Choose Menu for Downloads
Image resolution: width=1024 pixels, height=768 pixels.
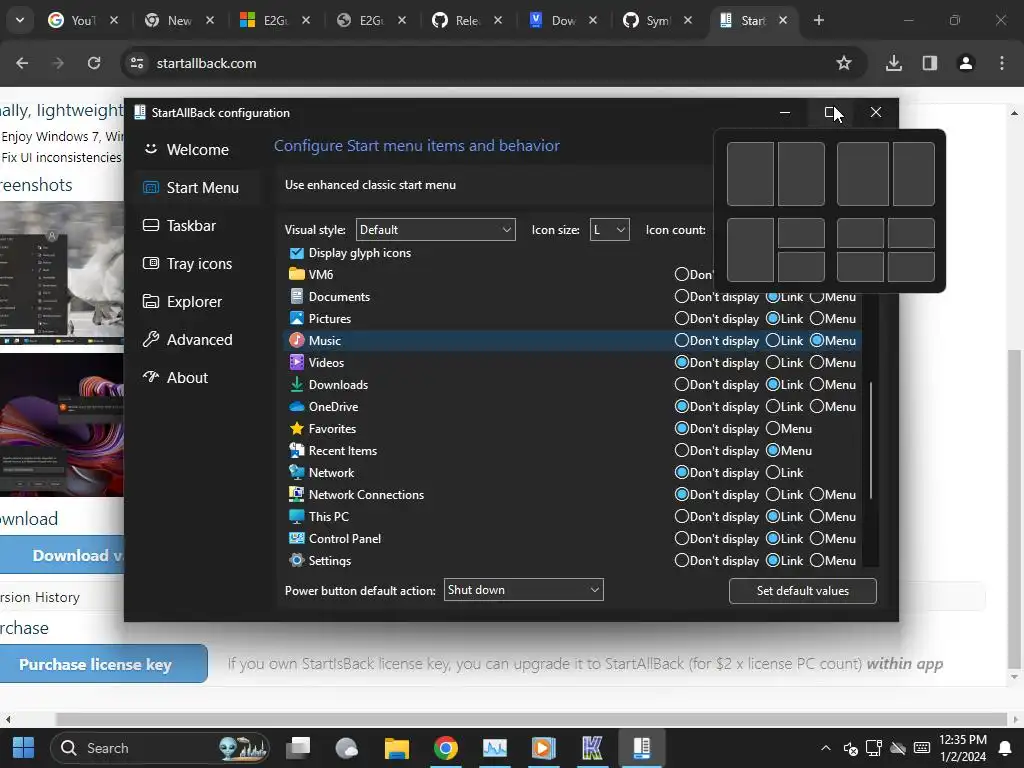817,385
